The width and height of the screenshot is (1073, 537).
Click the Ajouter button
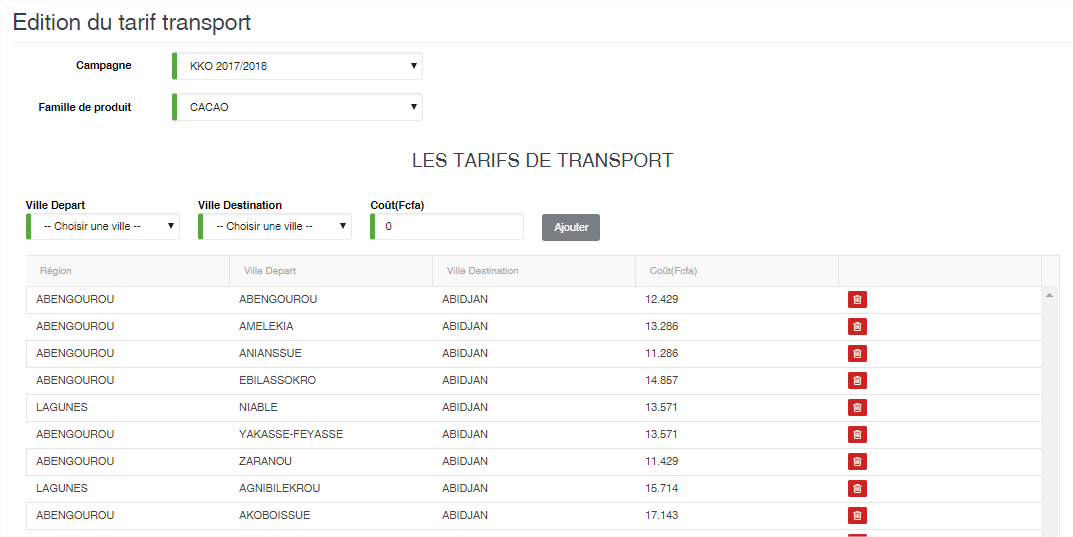tap(571, 227)
